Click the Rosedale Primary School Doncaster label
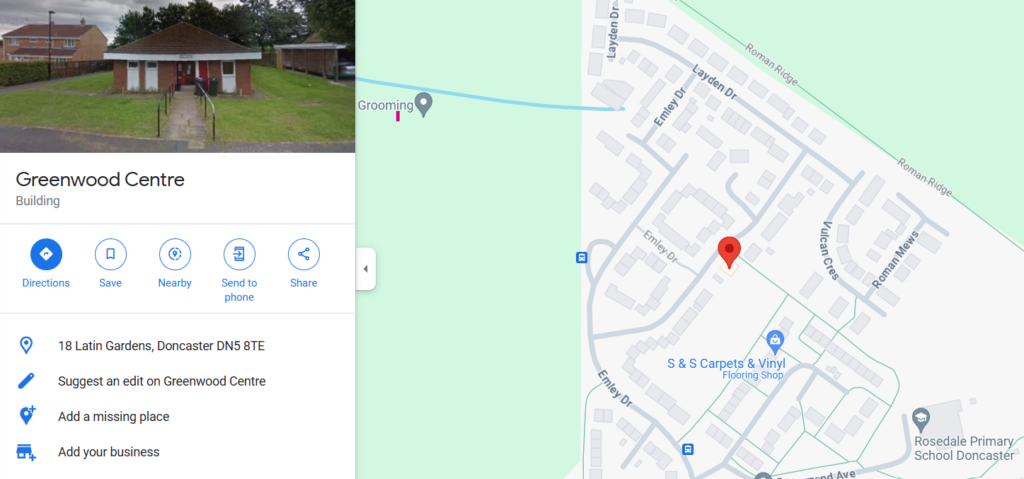This screenshot has height=479, width=1024. (x=964, y=448)
